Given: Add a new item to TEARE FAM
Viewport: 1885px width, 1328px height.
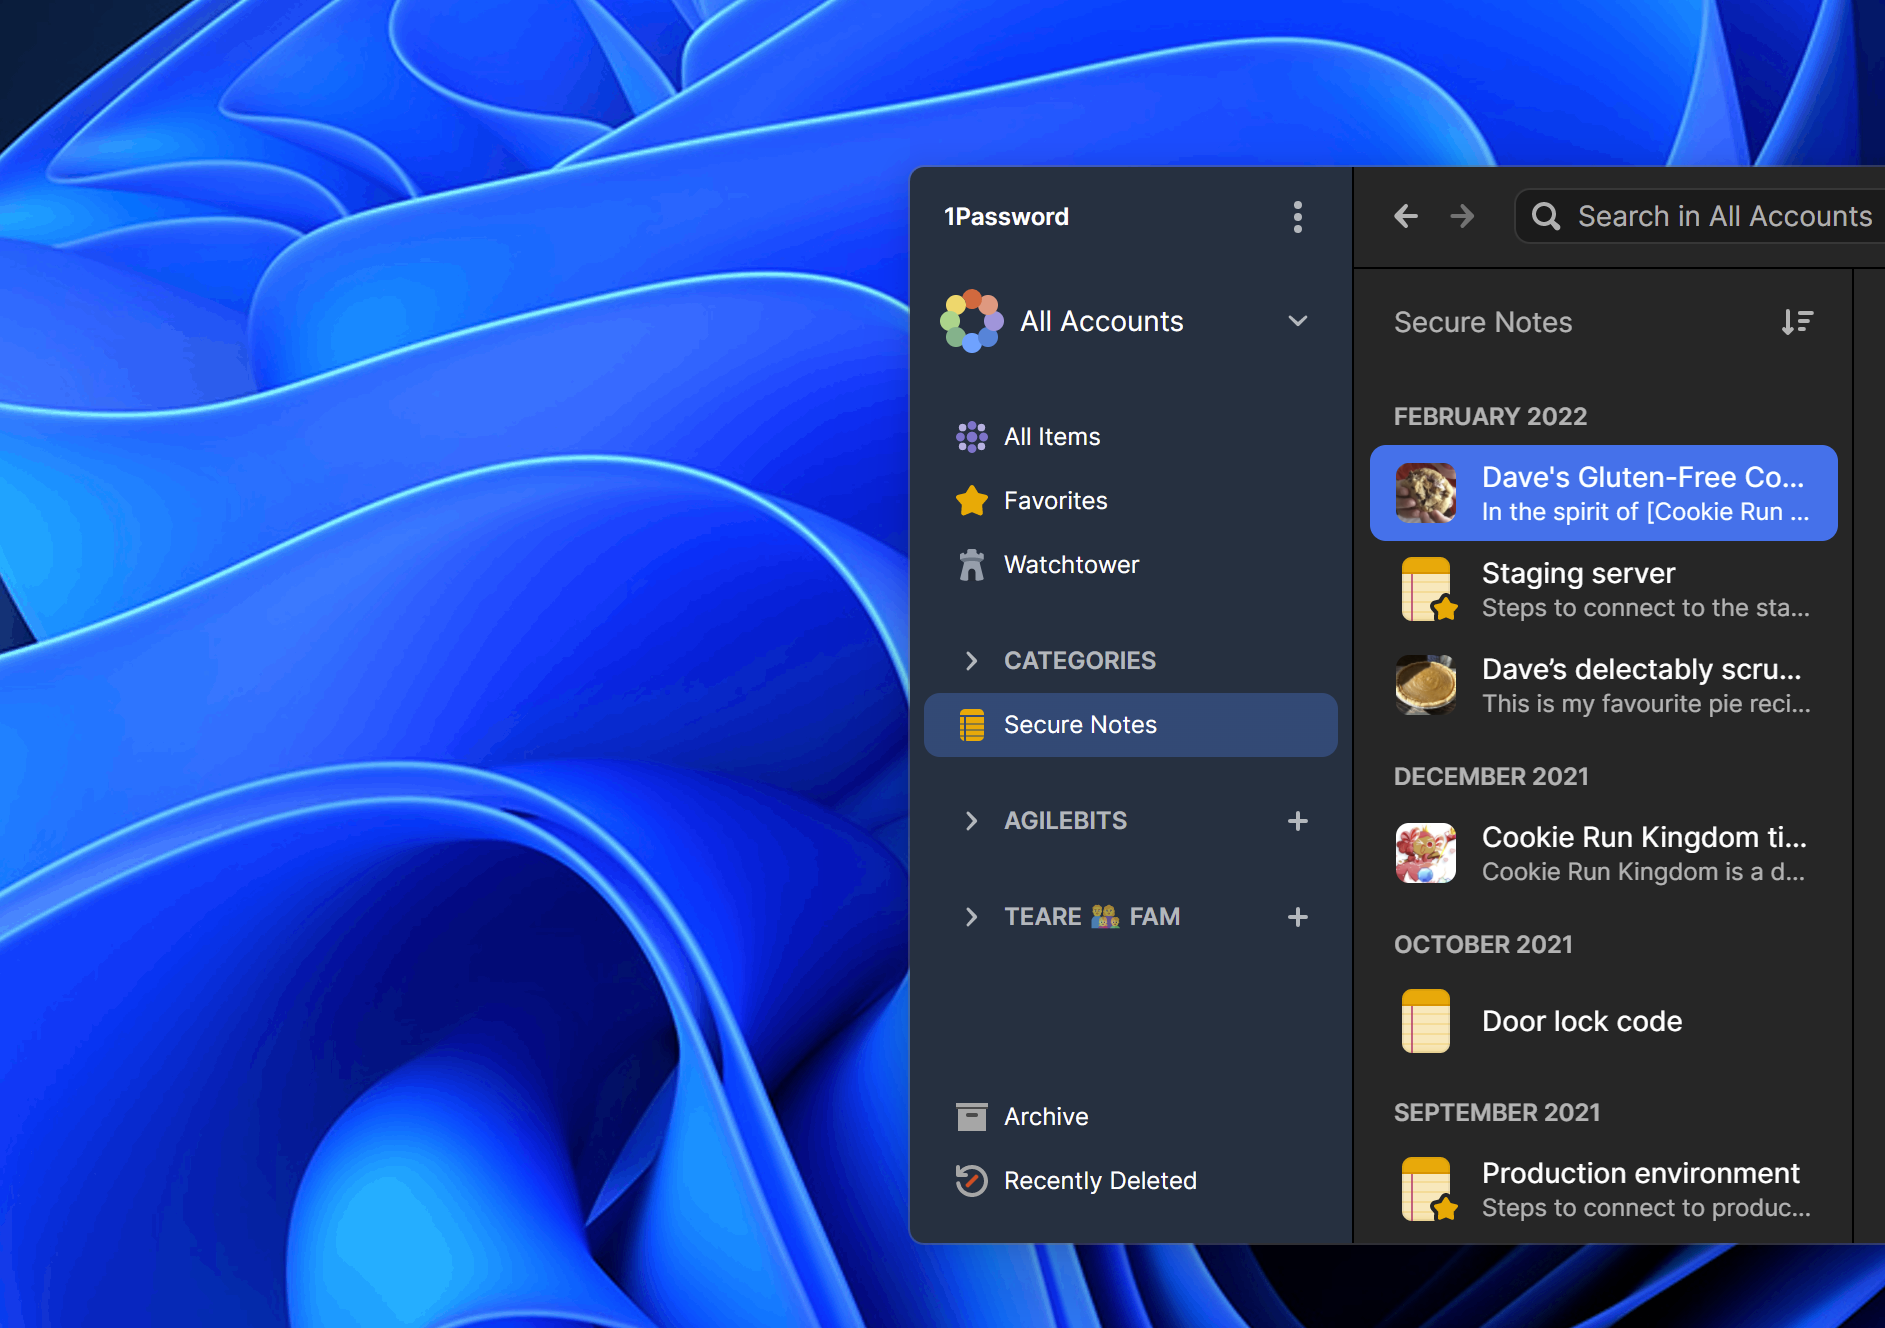Looking at the screenshot, I should (x=1297, y=916).
